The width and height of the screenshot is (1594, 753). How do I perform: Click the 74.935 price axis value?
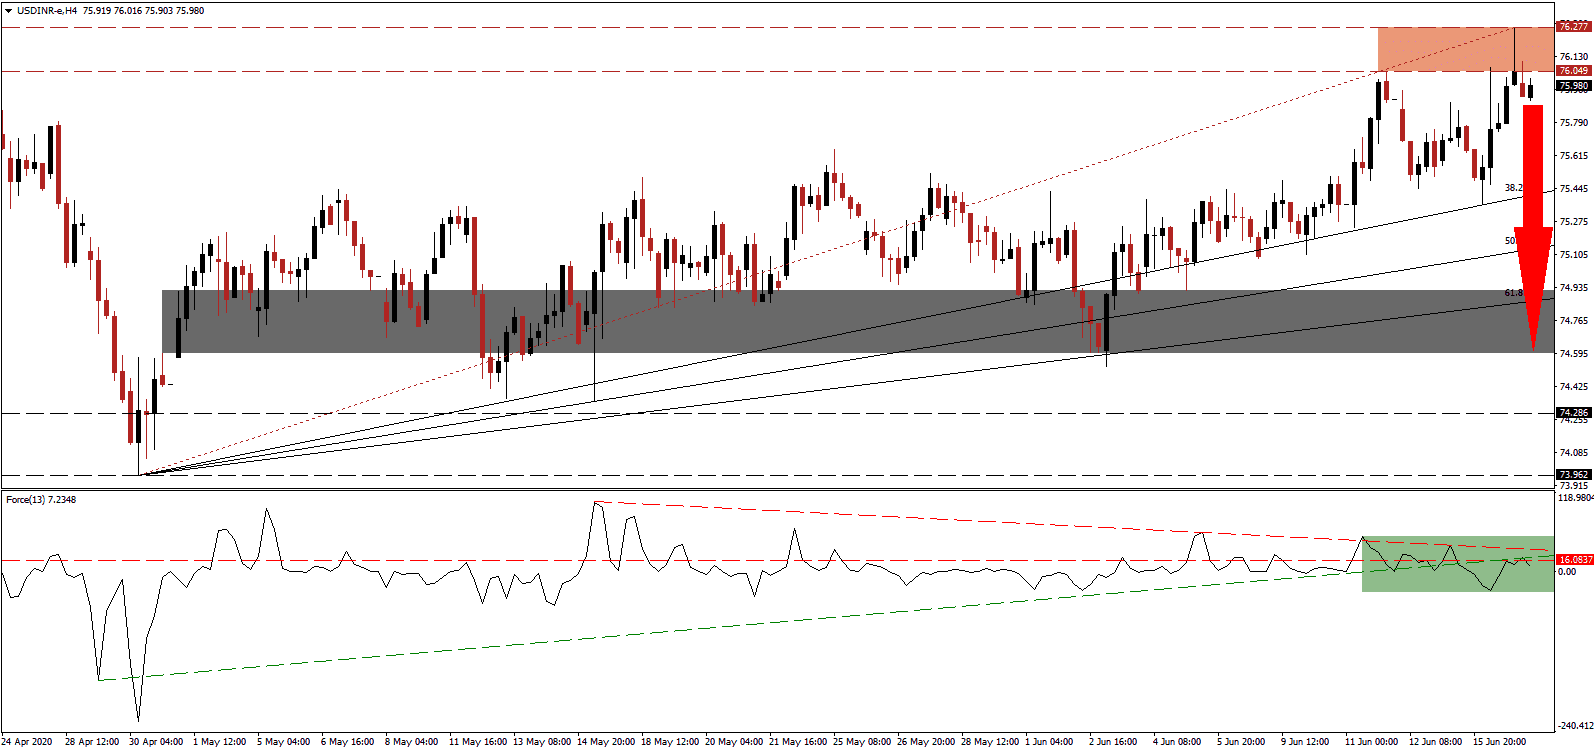point(1574,288)
